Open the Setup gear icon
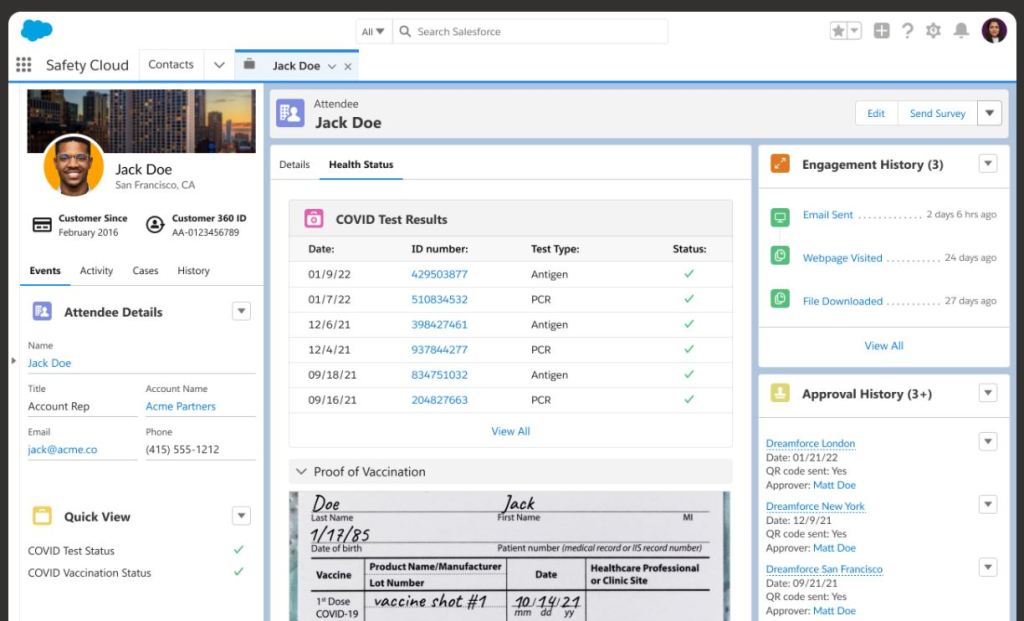 (933, 31)
